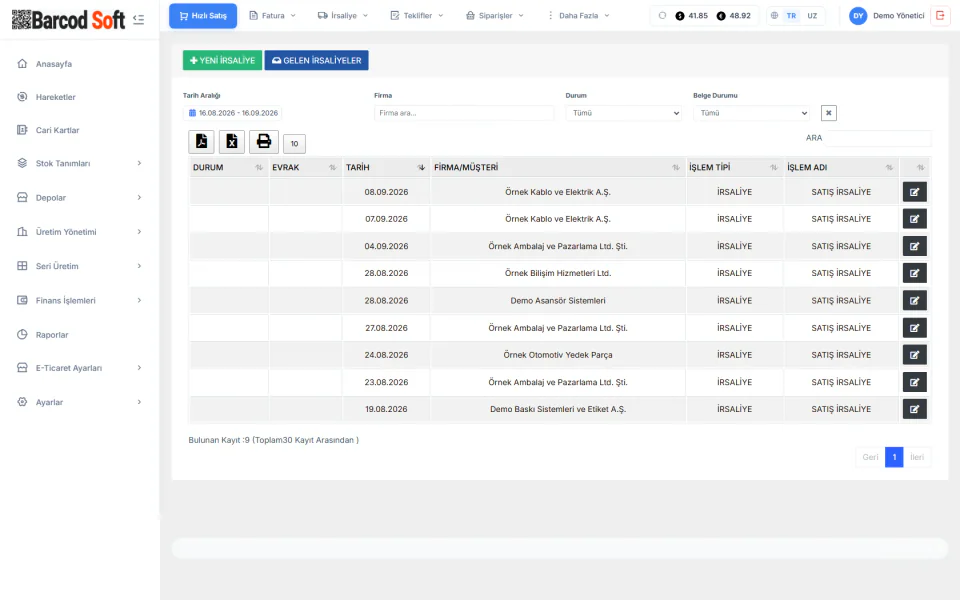Click the Firma search field
The image size is (960, 600).
tap(463, 113)
